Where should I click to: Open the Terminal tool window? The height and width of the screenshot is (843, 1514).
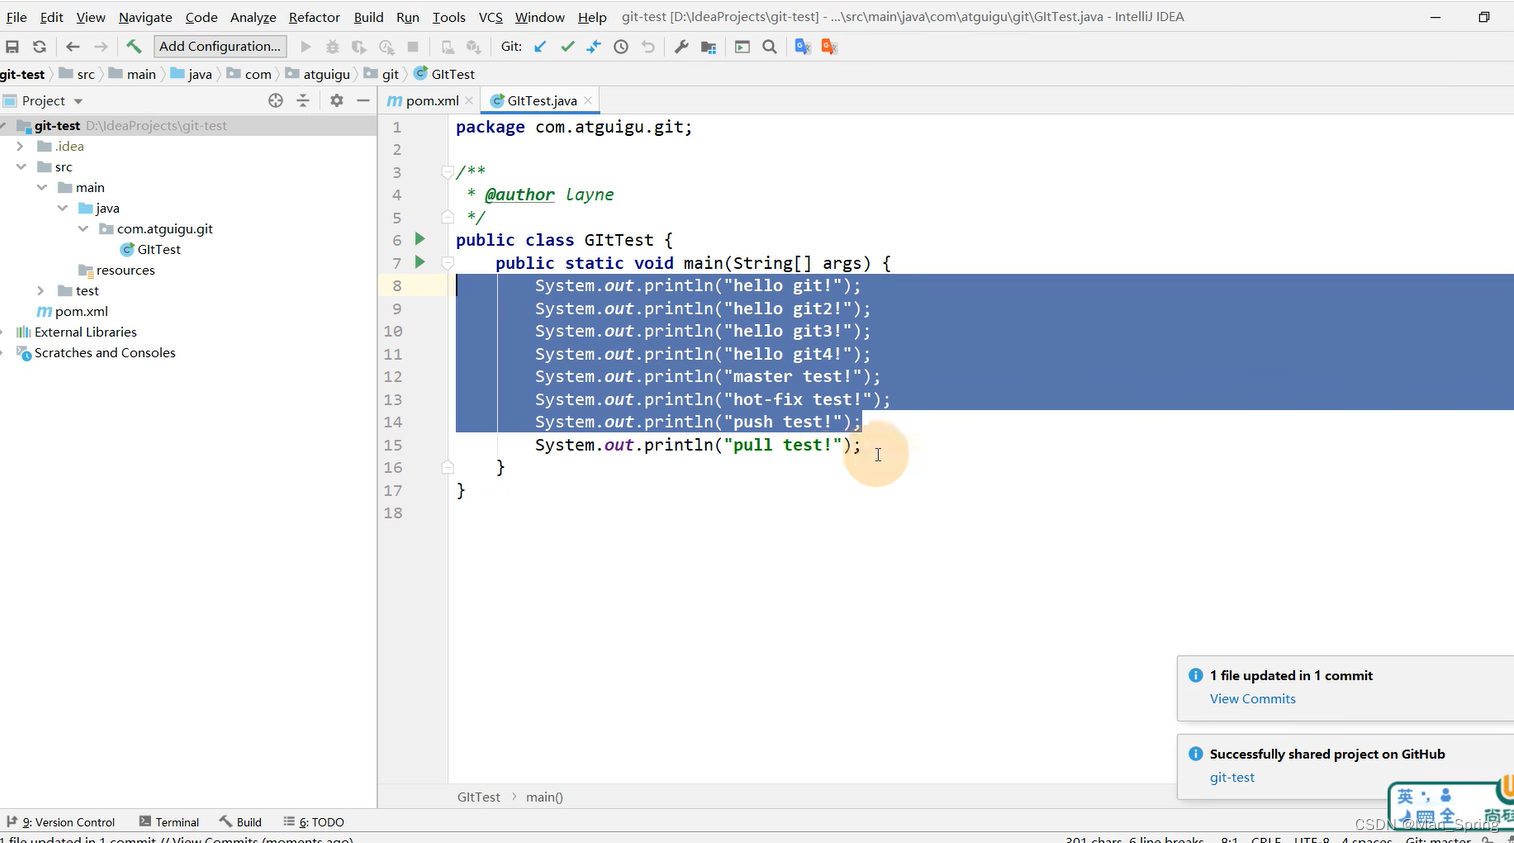(x=169, y=822)
